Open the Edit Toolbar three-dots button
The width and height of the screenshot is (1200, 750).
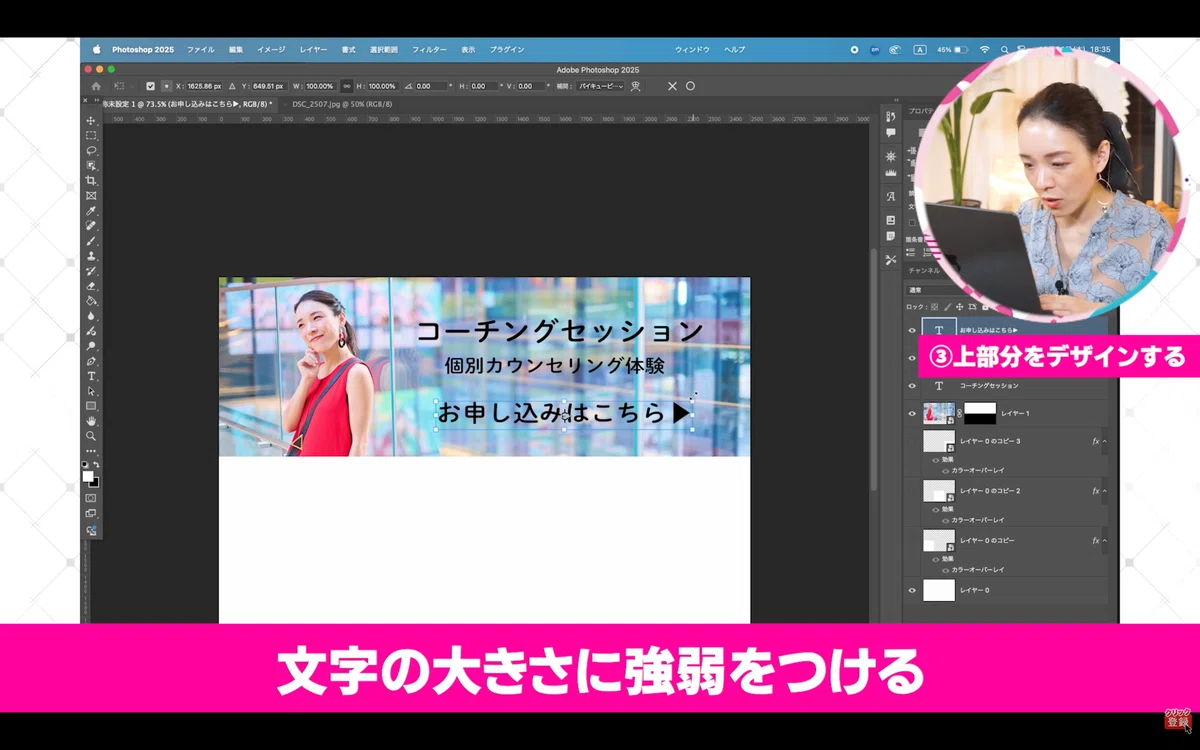click(91, 451)
